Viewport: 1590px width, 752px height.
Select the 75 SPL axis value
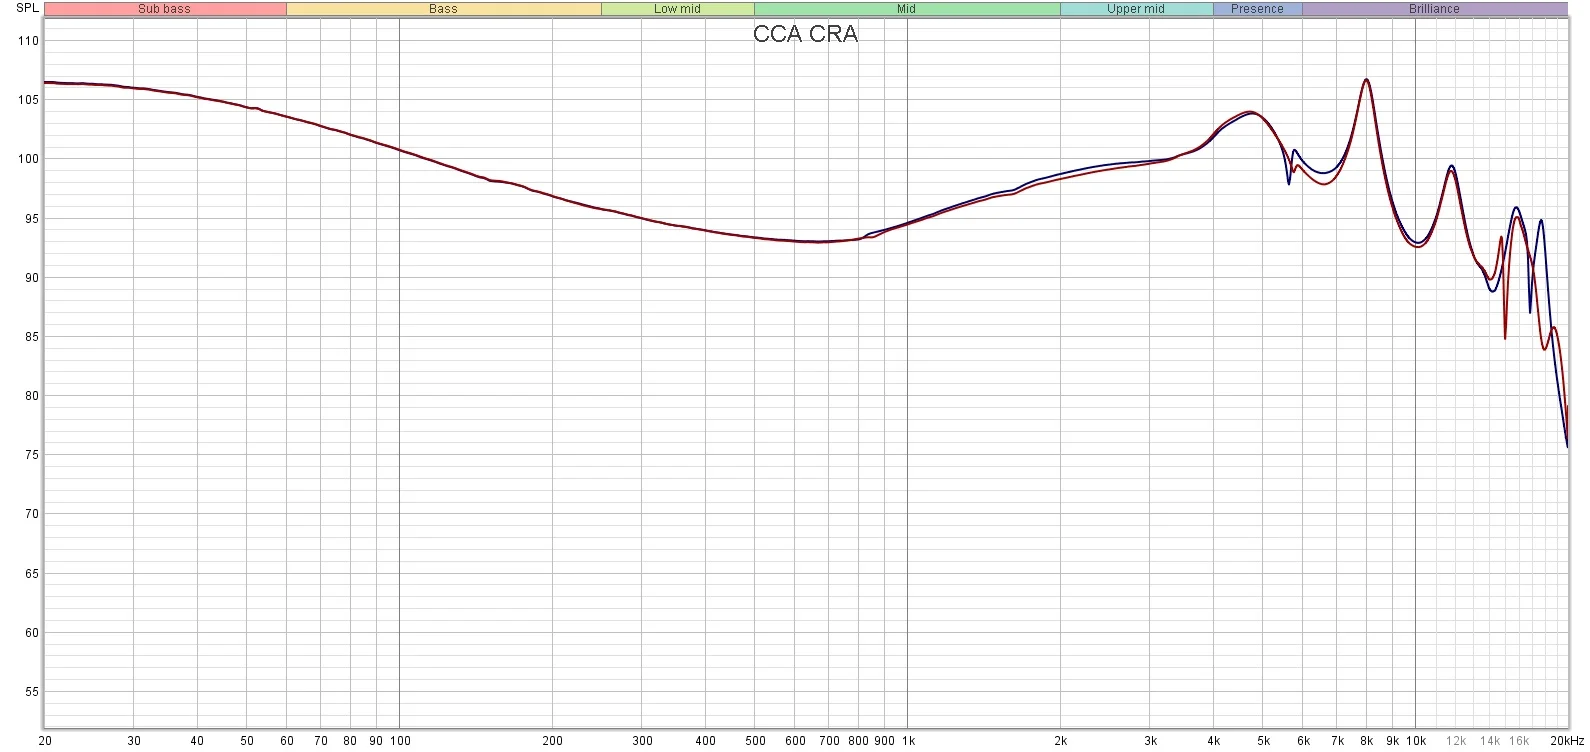point(31,455)
